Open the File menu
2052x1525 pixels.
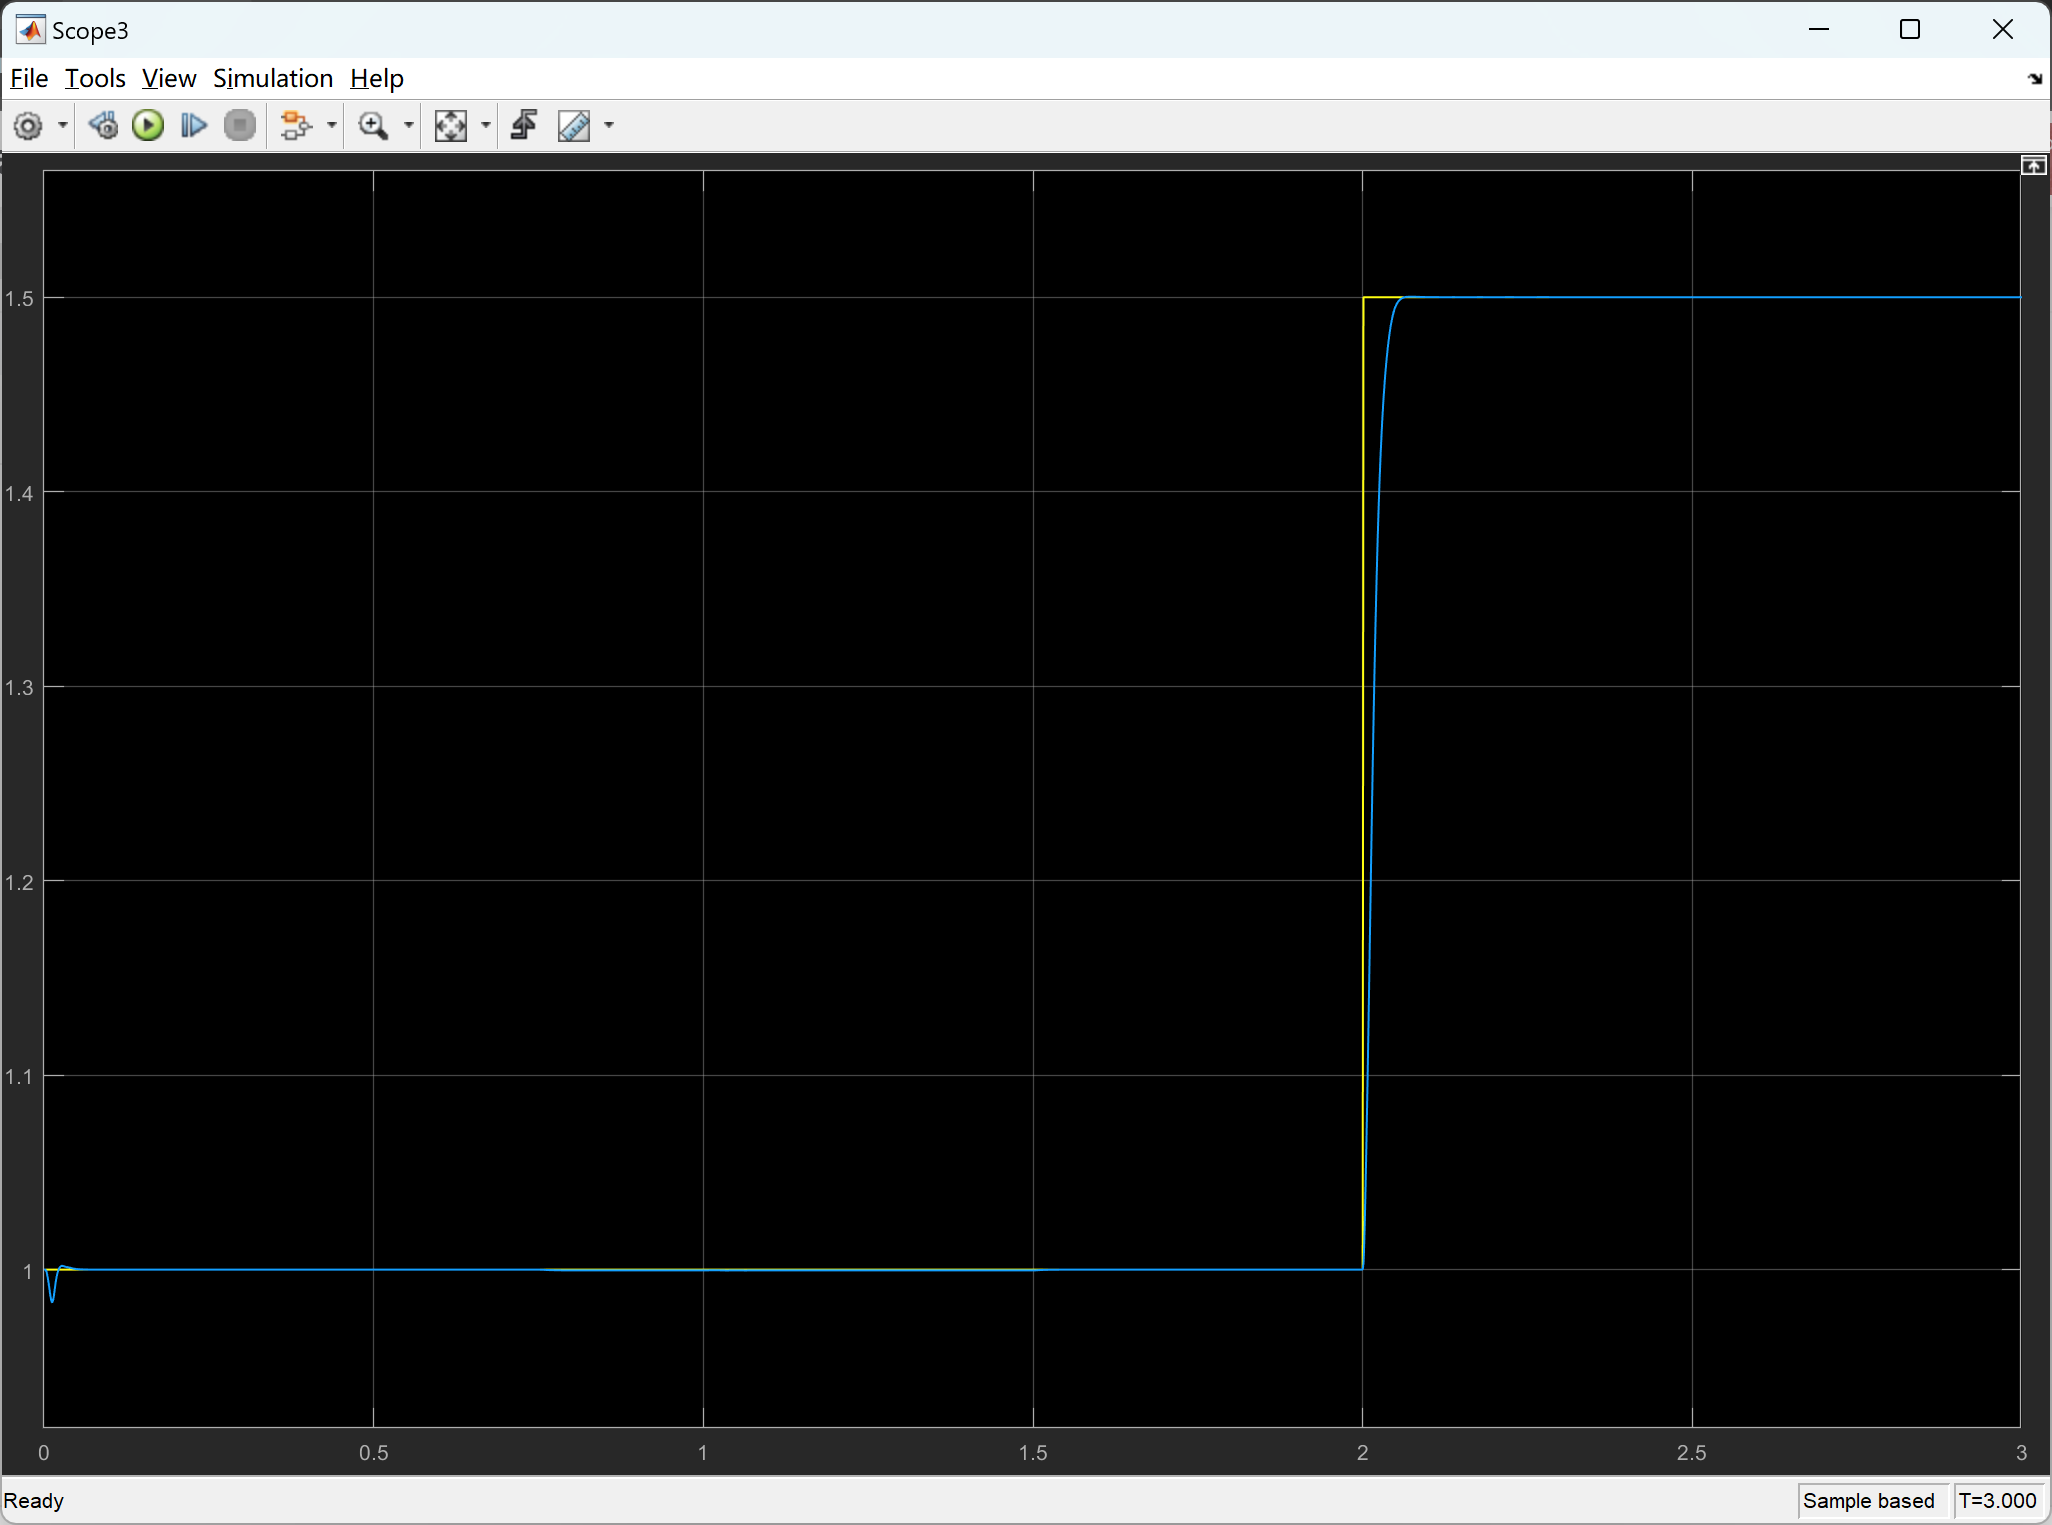tap(29, 78)
